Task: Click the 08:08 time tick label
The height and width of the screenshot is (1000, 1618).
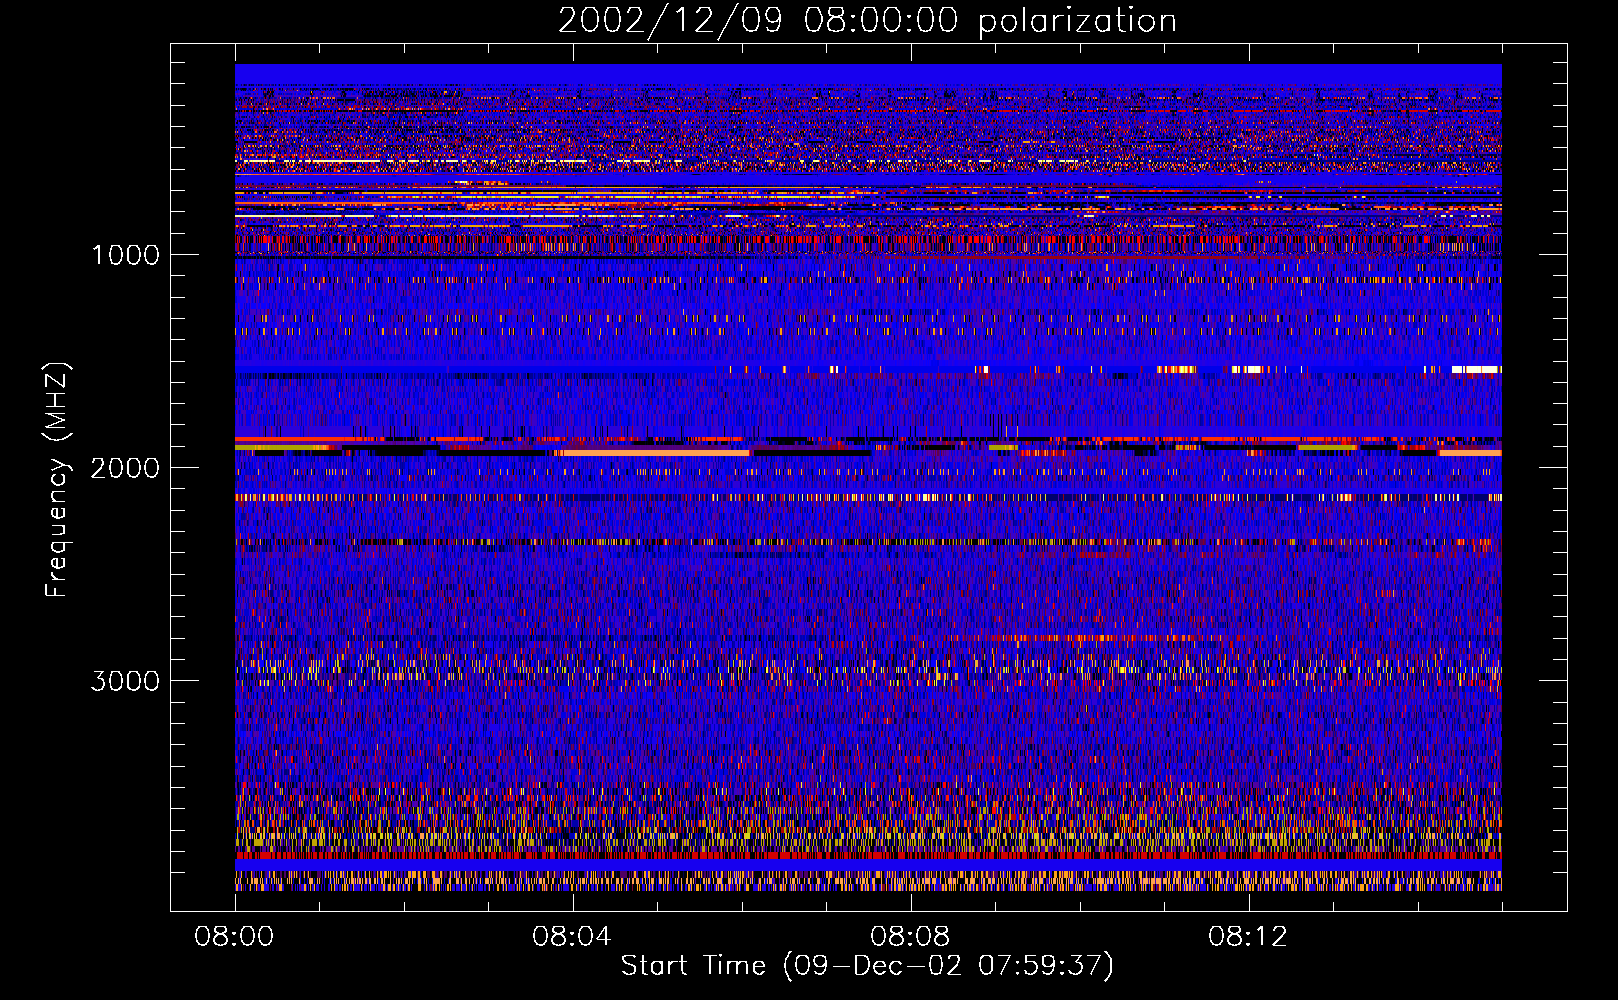Action: (x=910, y=937)
